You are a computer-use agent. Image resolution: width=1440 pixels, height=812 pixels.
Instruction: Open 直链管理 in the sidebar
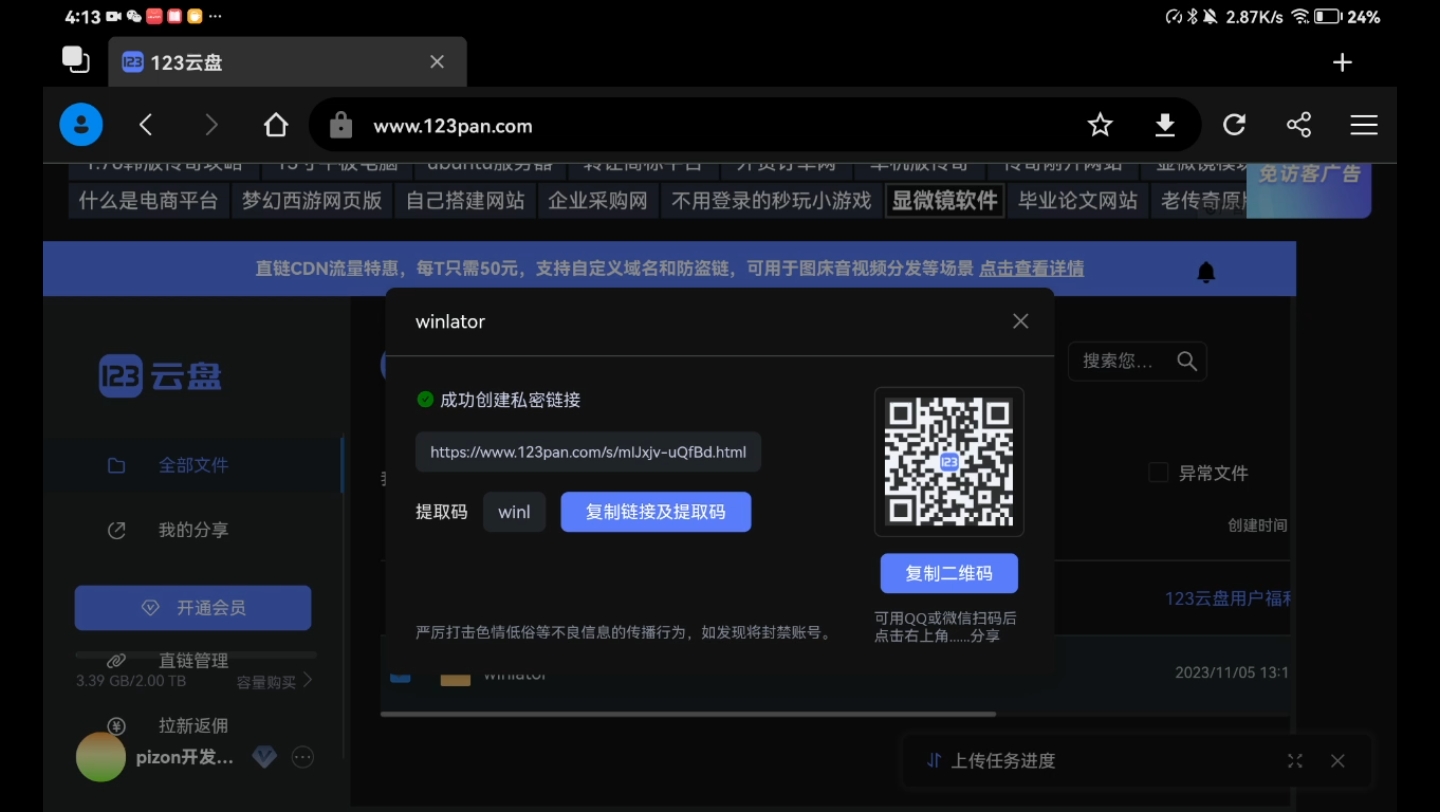click(x=192, y=661)
